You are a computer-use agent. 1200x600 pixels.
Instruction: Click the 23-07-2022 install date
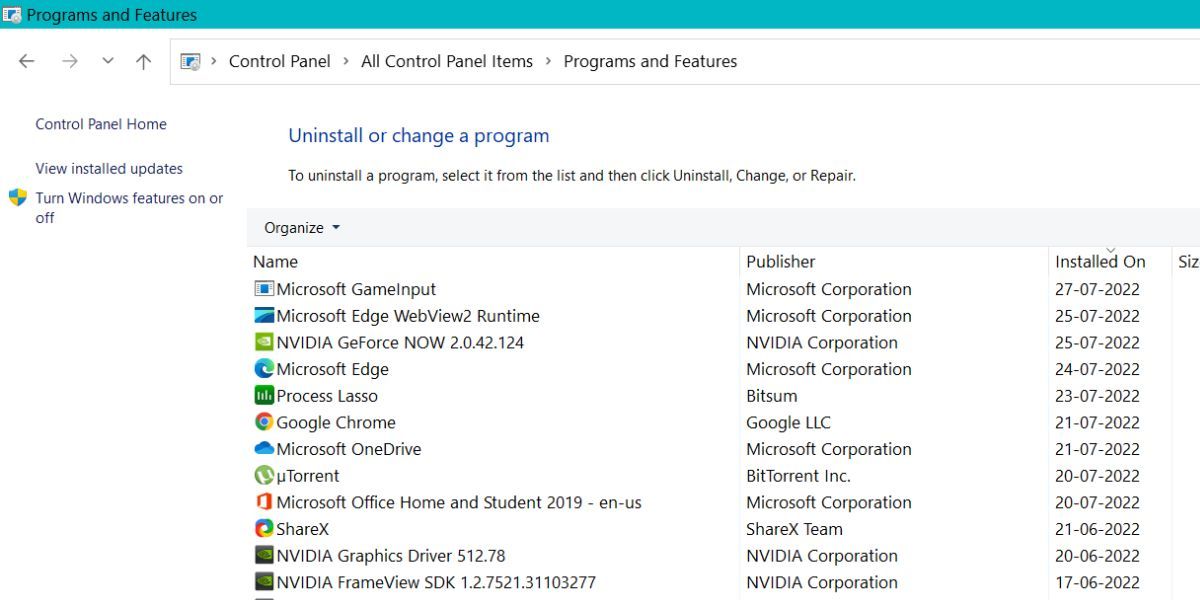(1097, 396)
